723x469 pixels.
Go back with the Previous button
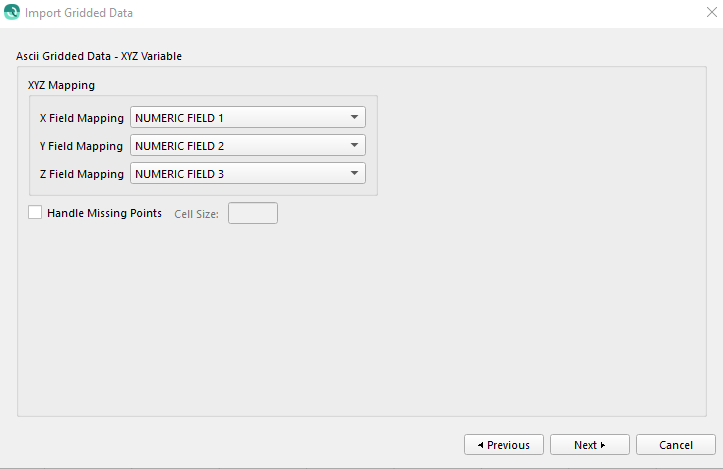click(x=504, y=445)
